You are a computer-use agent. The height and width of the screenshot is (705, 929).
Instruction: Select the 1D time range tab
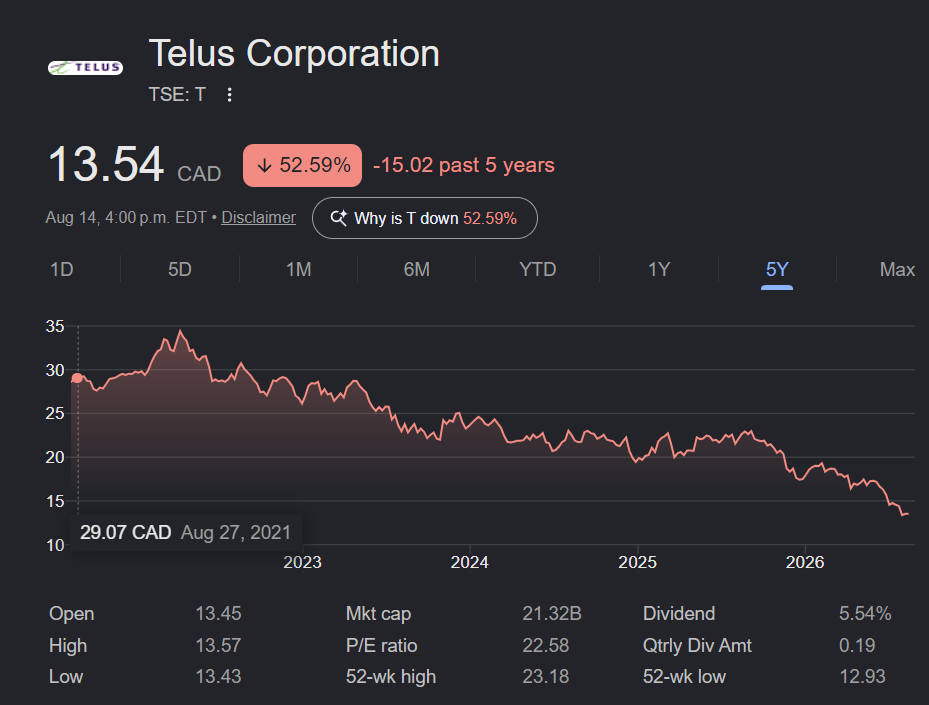(x=62, y=270)
